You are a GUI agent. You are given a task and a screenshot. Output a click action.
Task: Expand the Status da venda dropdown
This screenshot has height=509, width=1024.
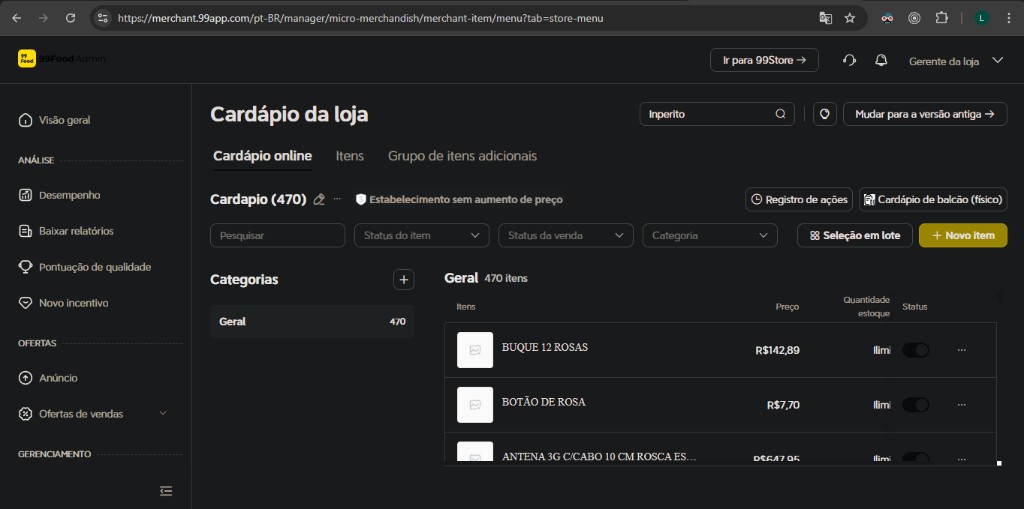pyautogui.click(x=566, y=235)
